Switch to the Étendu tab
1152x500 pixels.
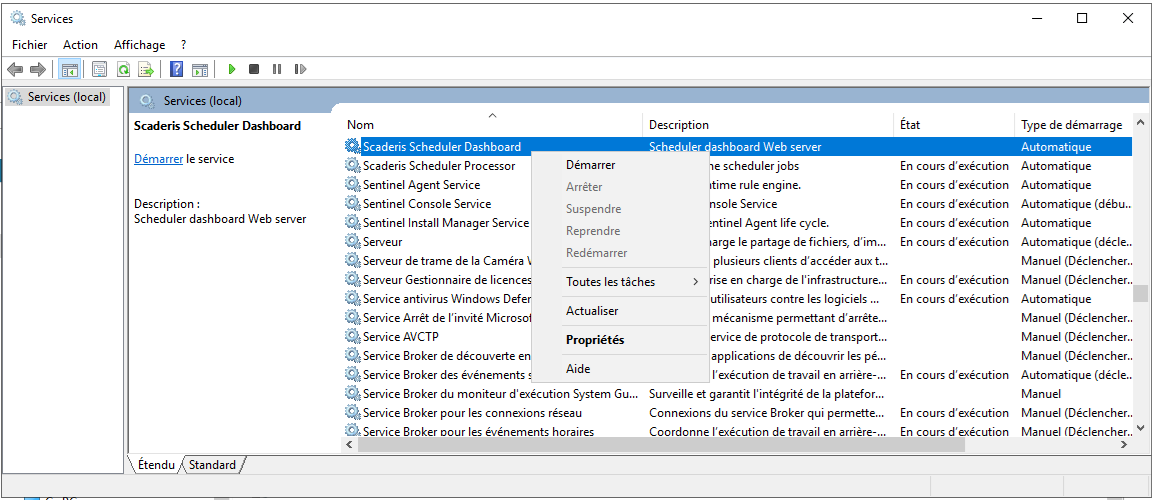tap(155, 465)
